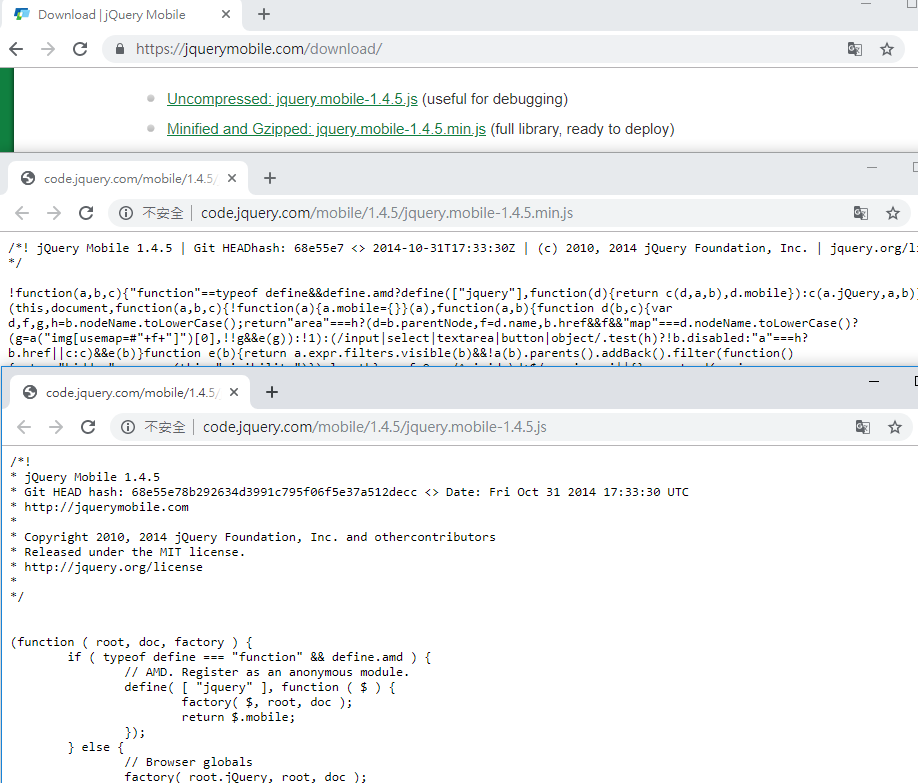Close the Download | jQuery Mobile tab
The width and height of the screenshot is (918, 783).
coord(227,15)
